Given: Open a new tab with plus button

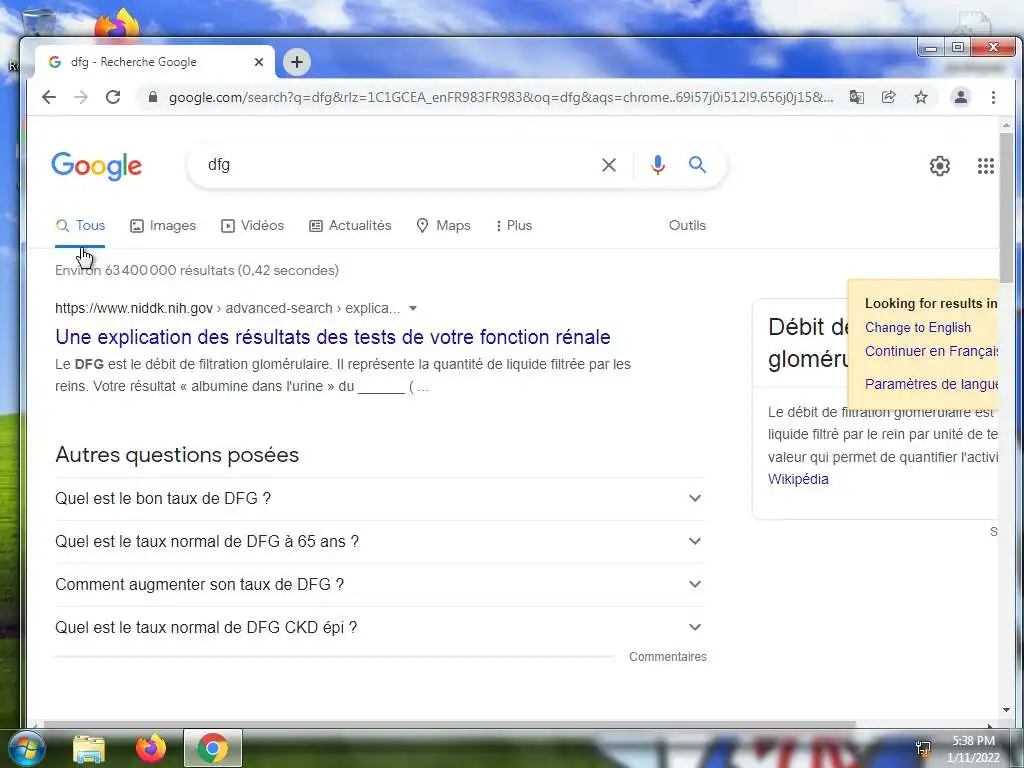Looking at the screenshot, I should [x=296, y=62].
